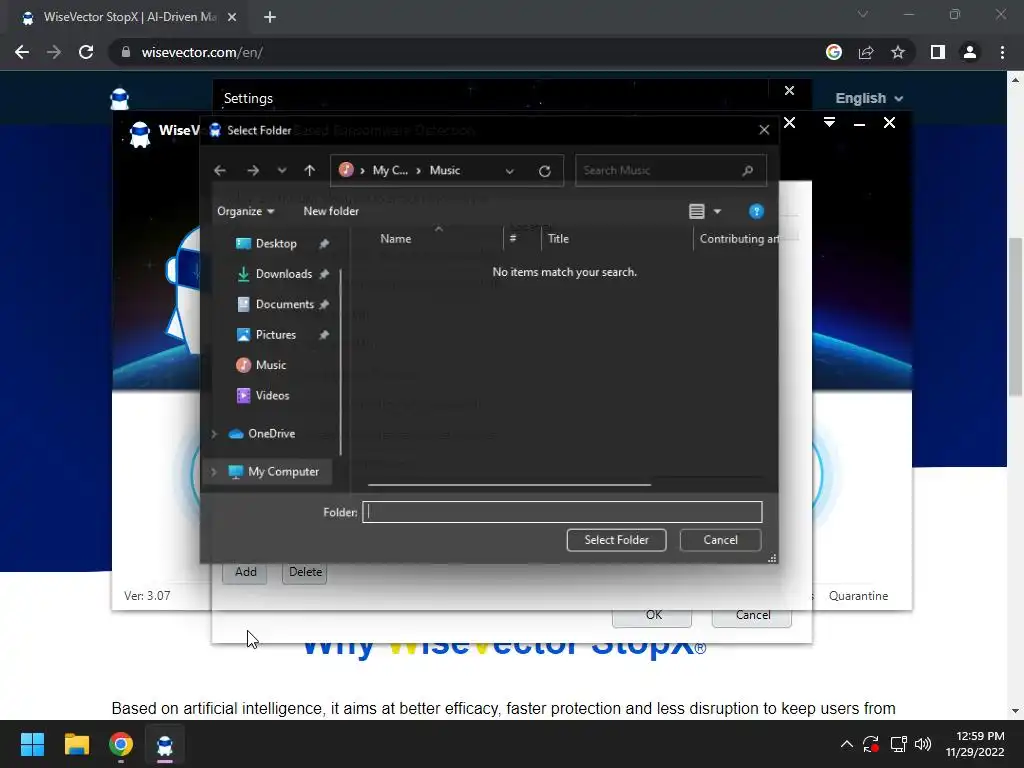The image size is (1024, 768).
Task: Click the search magnifier icon
Action: pyautogui.click(x=748, y=170)
